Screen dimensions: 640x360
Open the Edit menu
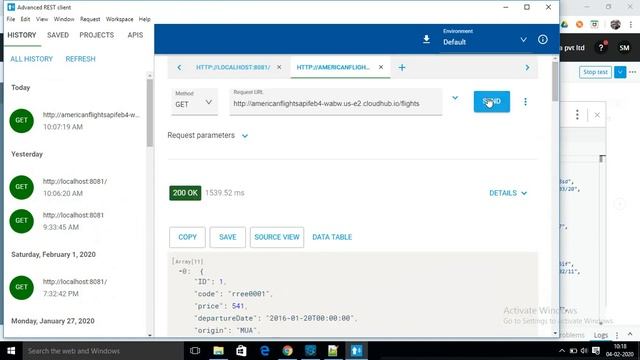click(x=25, y=19)
